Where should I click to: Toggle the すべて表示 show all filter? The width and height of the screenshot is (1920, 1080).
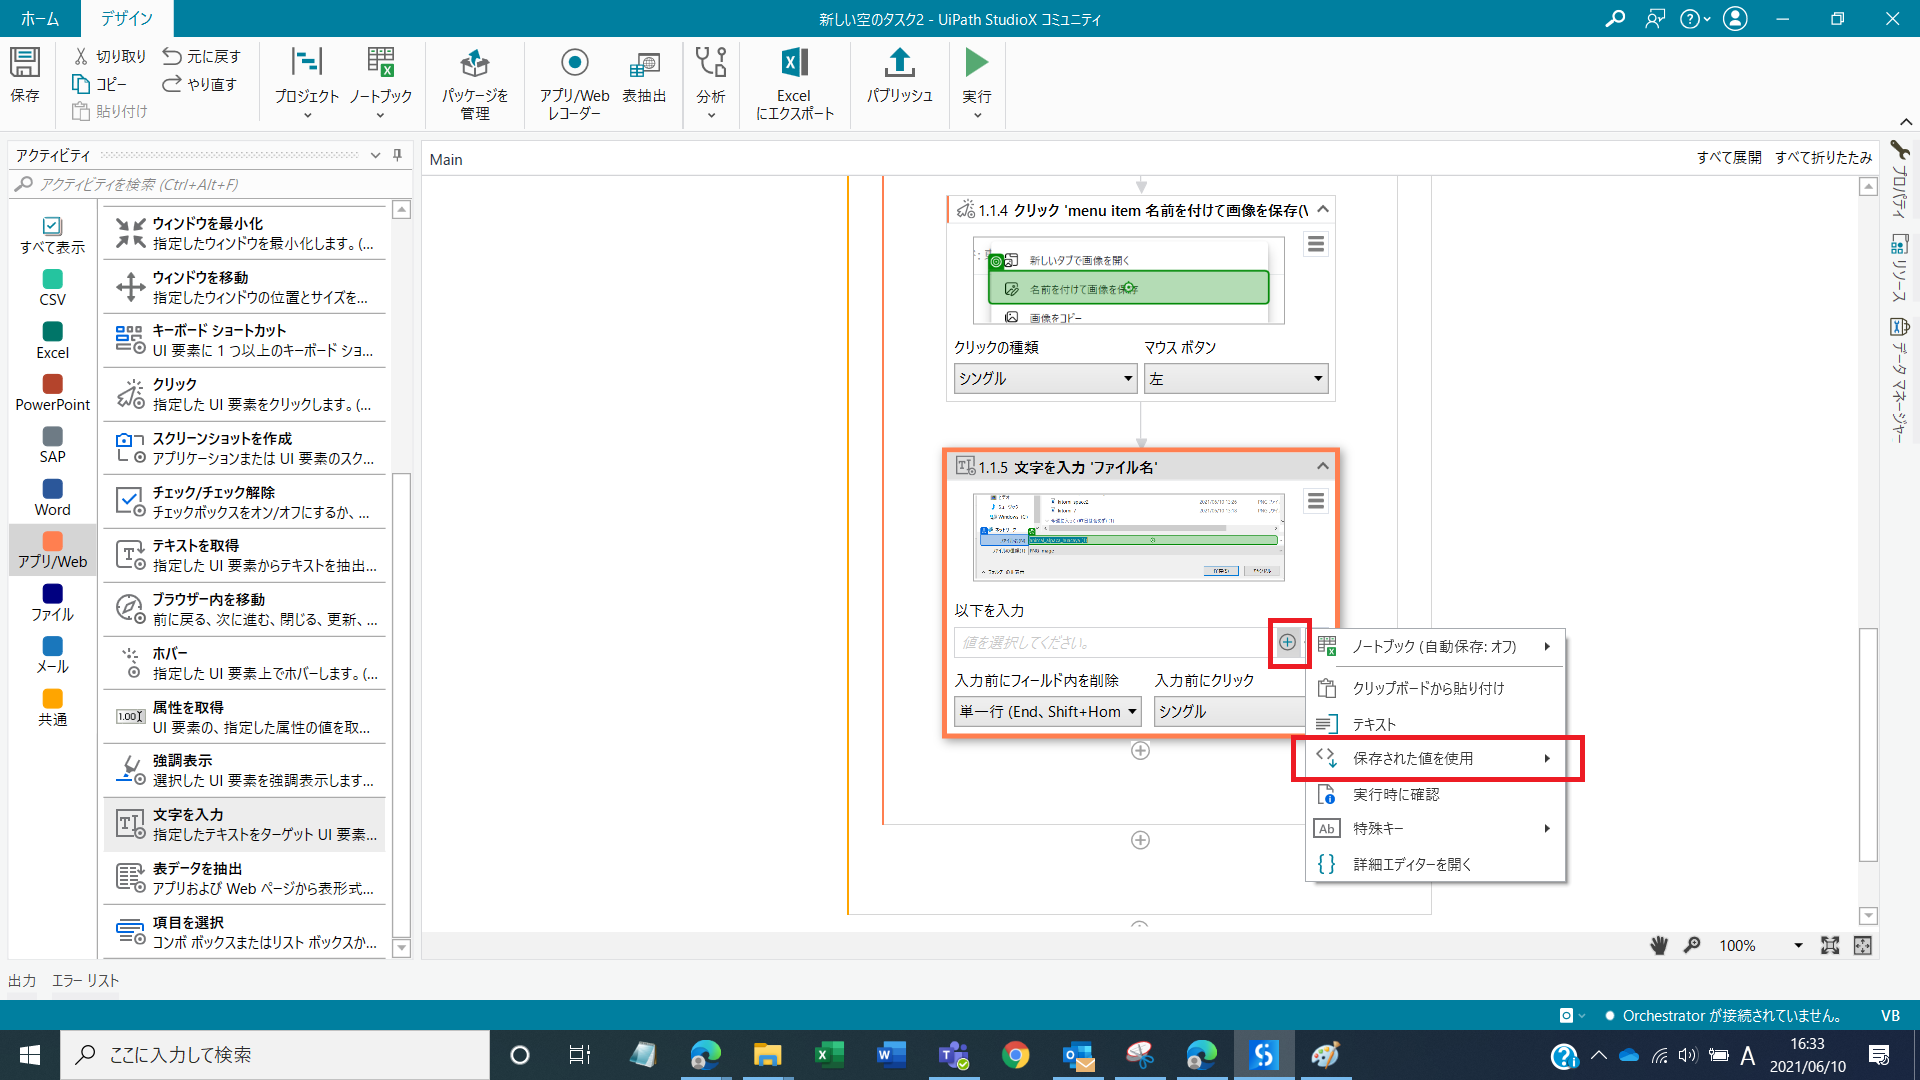(x=52, y=235)
